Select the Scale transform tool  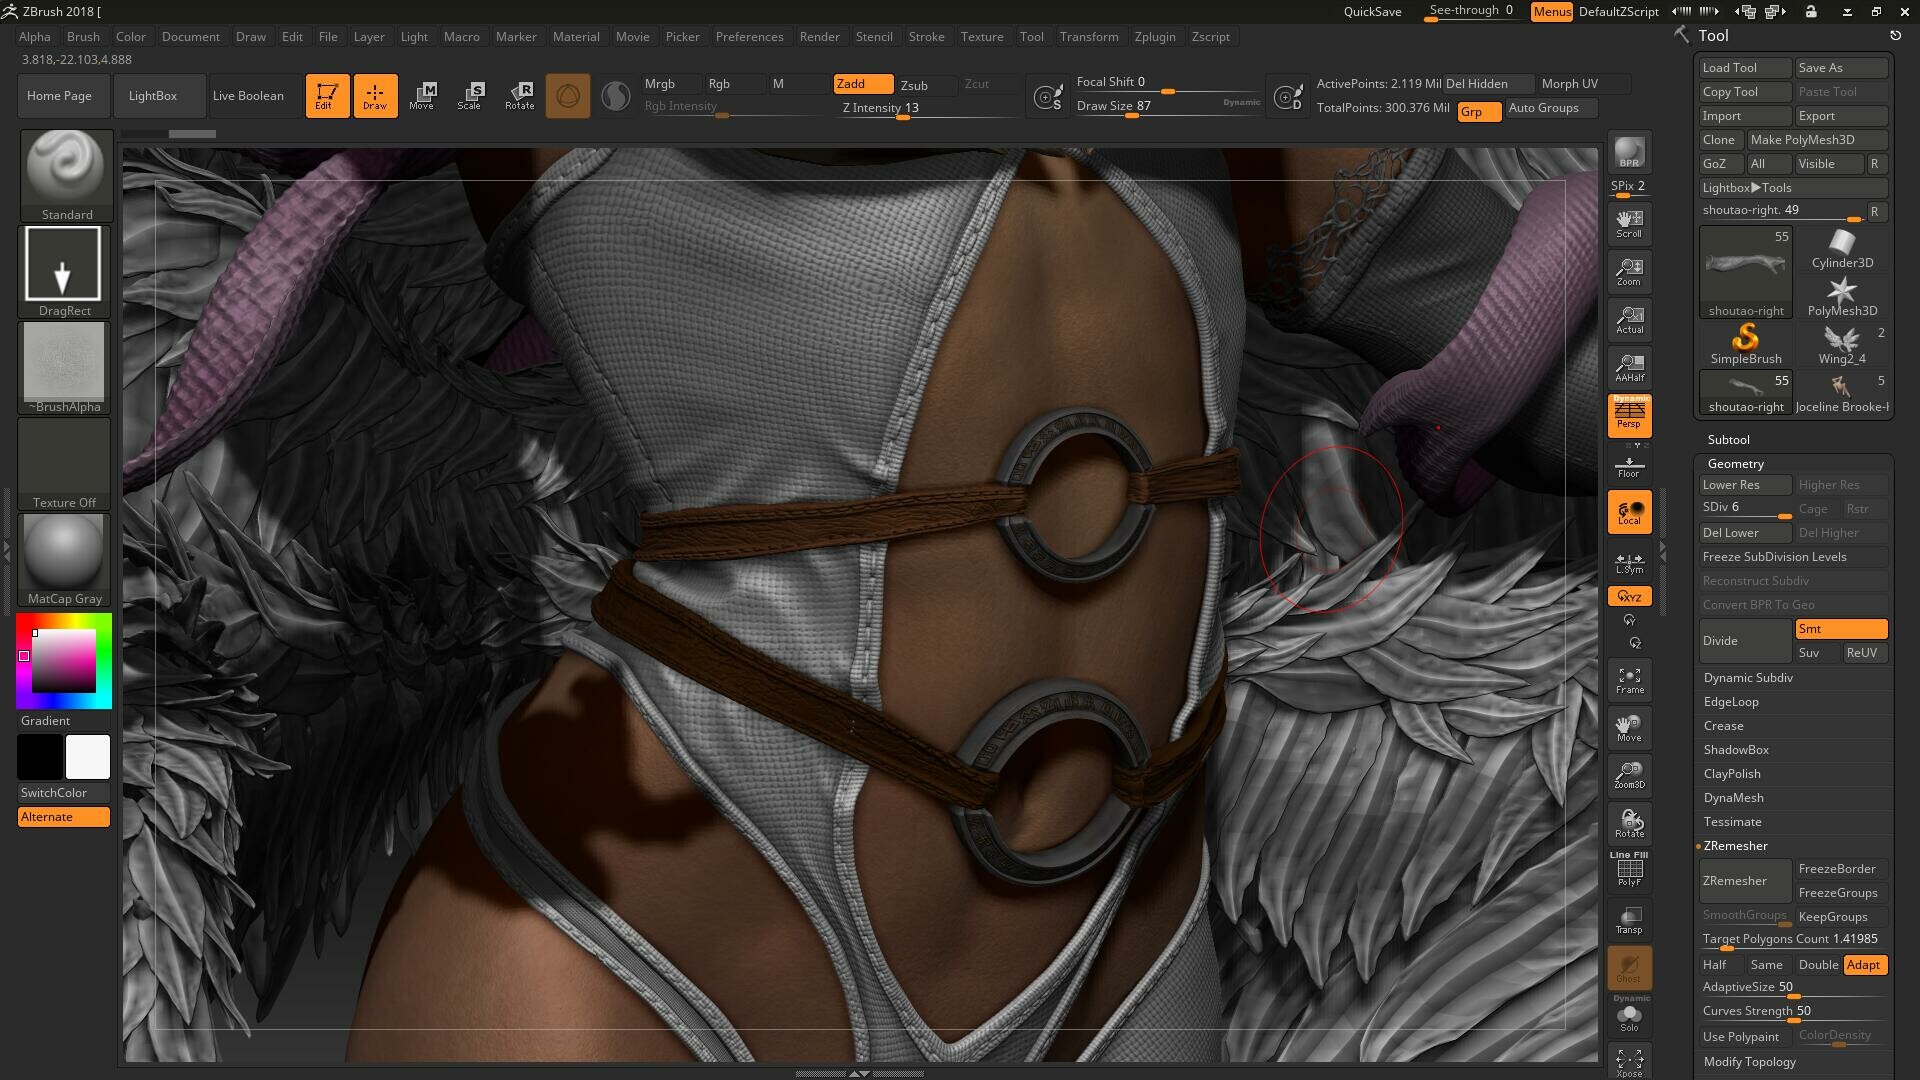pos(469,96)
